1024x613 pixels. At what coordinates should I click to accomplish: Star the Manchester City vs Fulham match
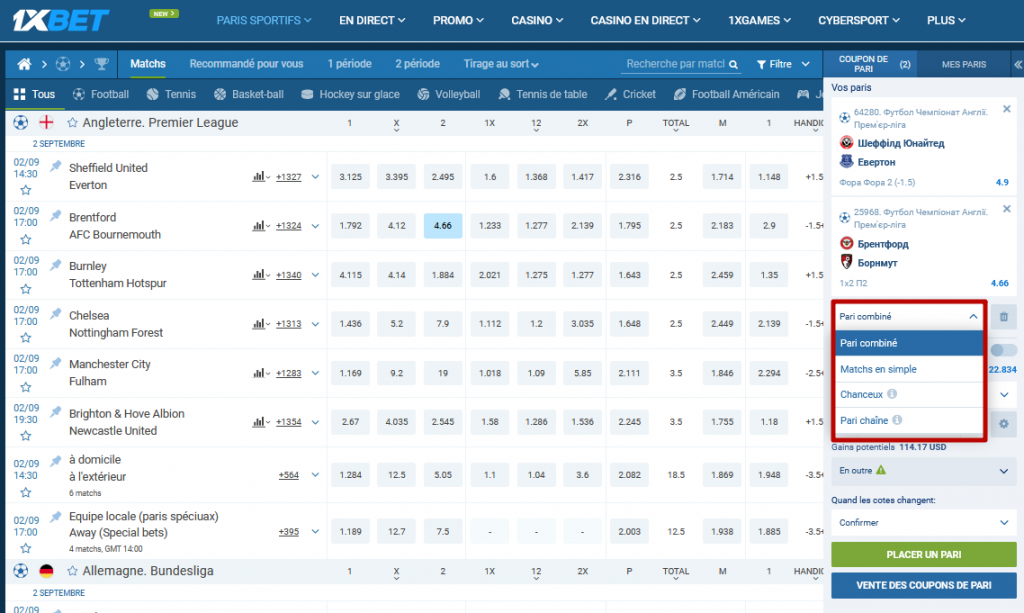[25, 386]
